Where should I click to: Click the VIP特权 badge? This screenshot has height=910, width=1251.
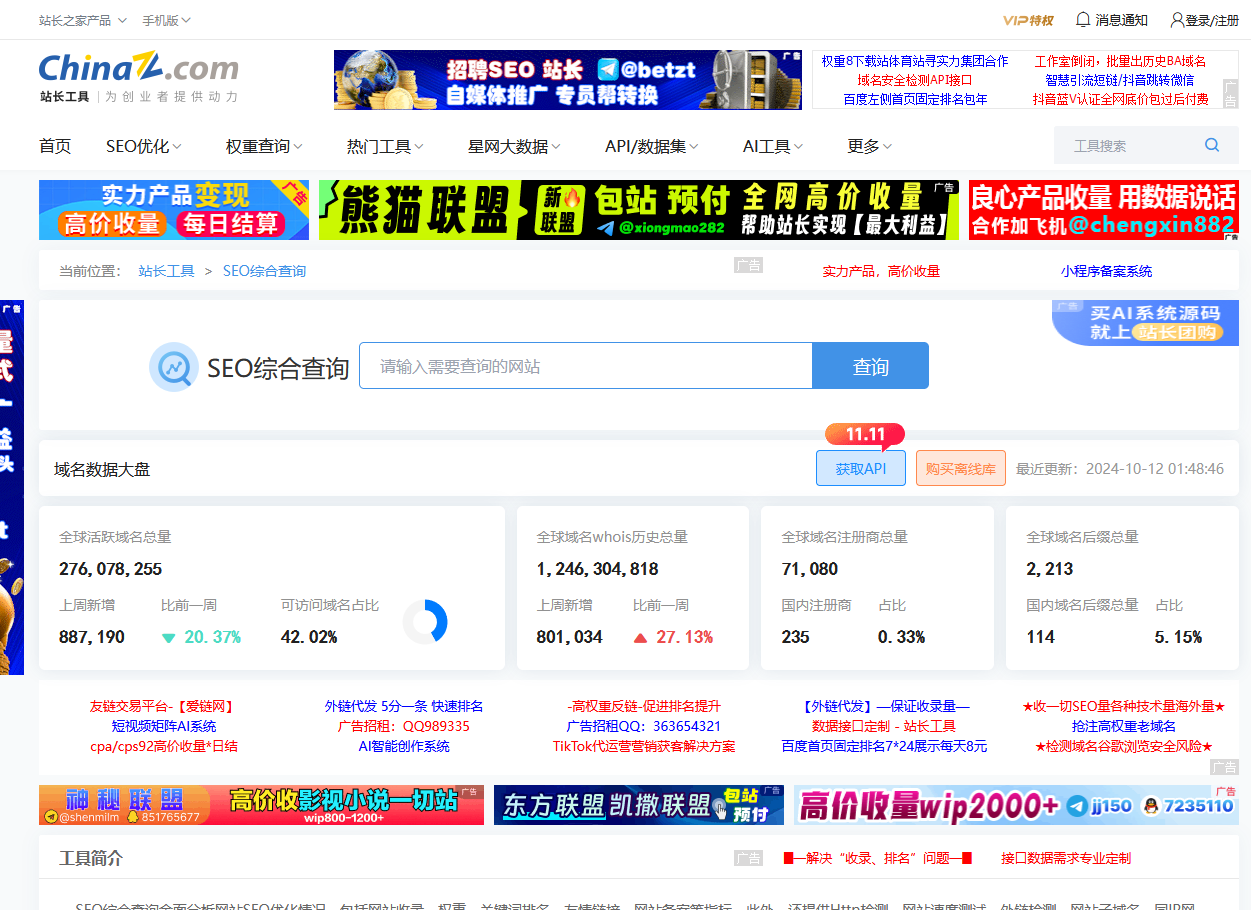point(1028,20)
